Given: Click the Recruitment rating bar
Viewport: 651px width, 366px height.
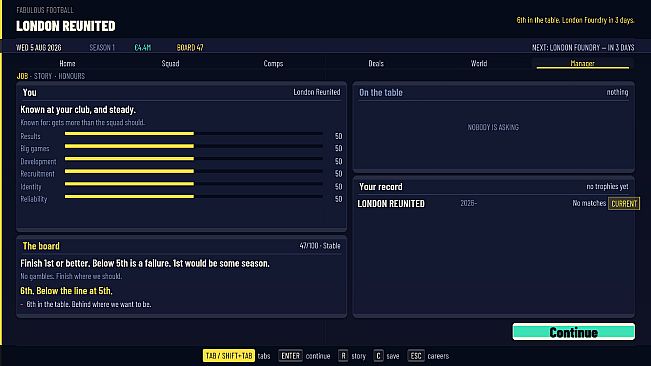Looking at the screenshot, I should pyautogui.click(x=194, y=171).
